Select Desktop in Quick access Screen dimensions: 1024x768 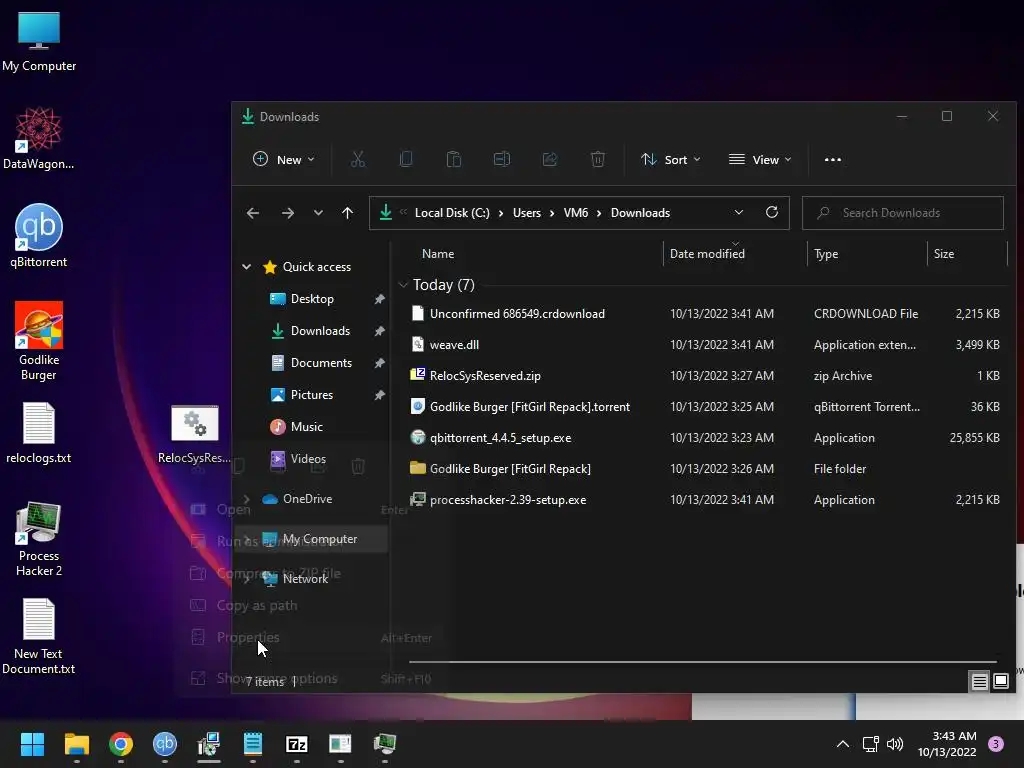[x=312, y=298]
